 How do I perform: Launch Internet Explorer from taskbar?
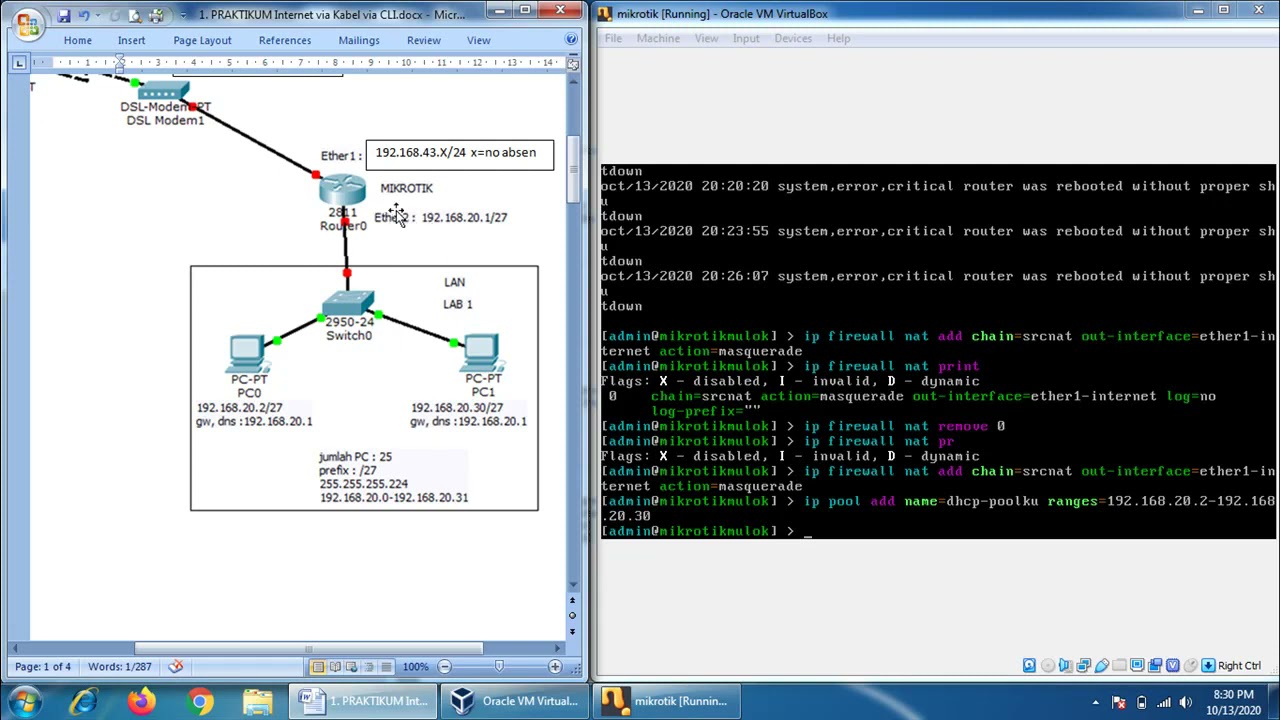click(84, 702)
